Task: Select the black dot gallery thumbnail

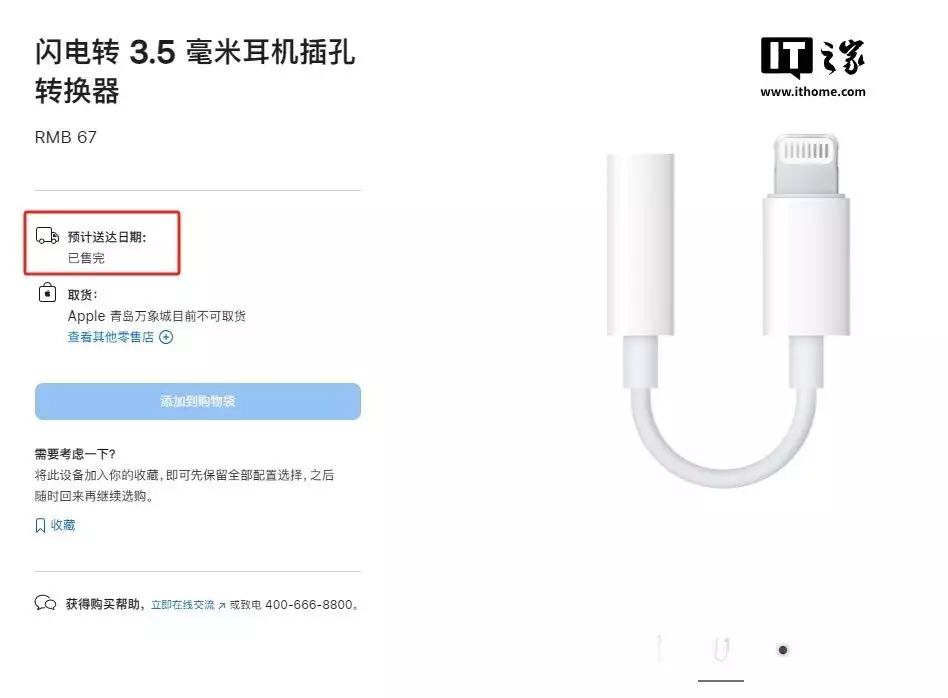Action: [782, 650]
